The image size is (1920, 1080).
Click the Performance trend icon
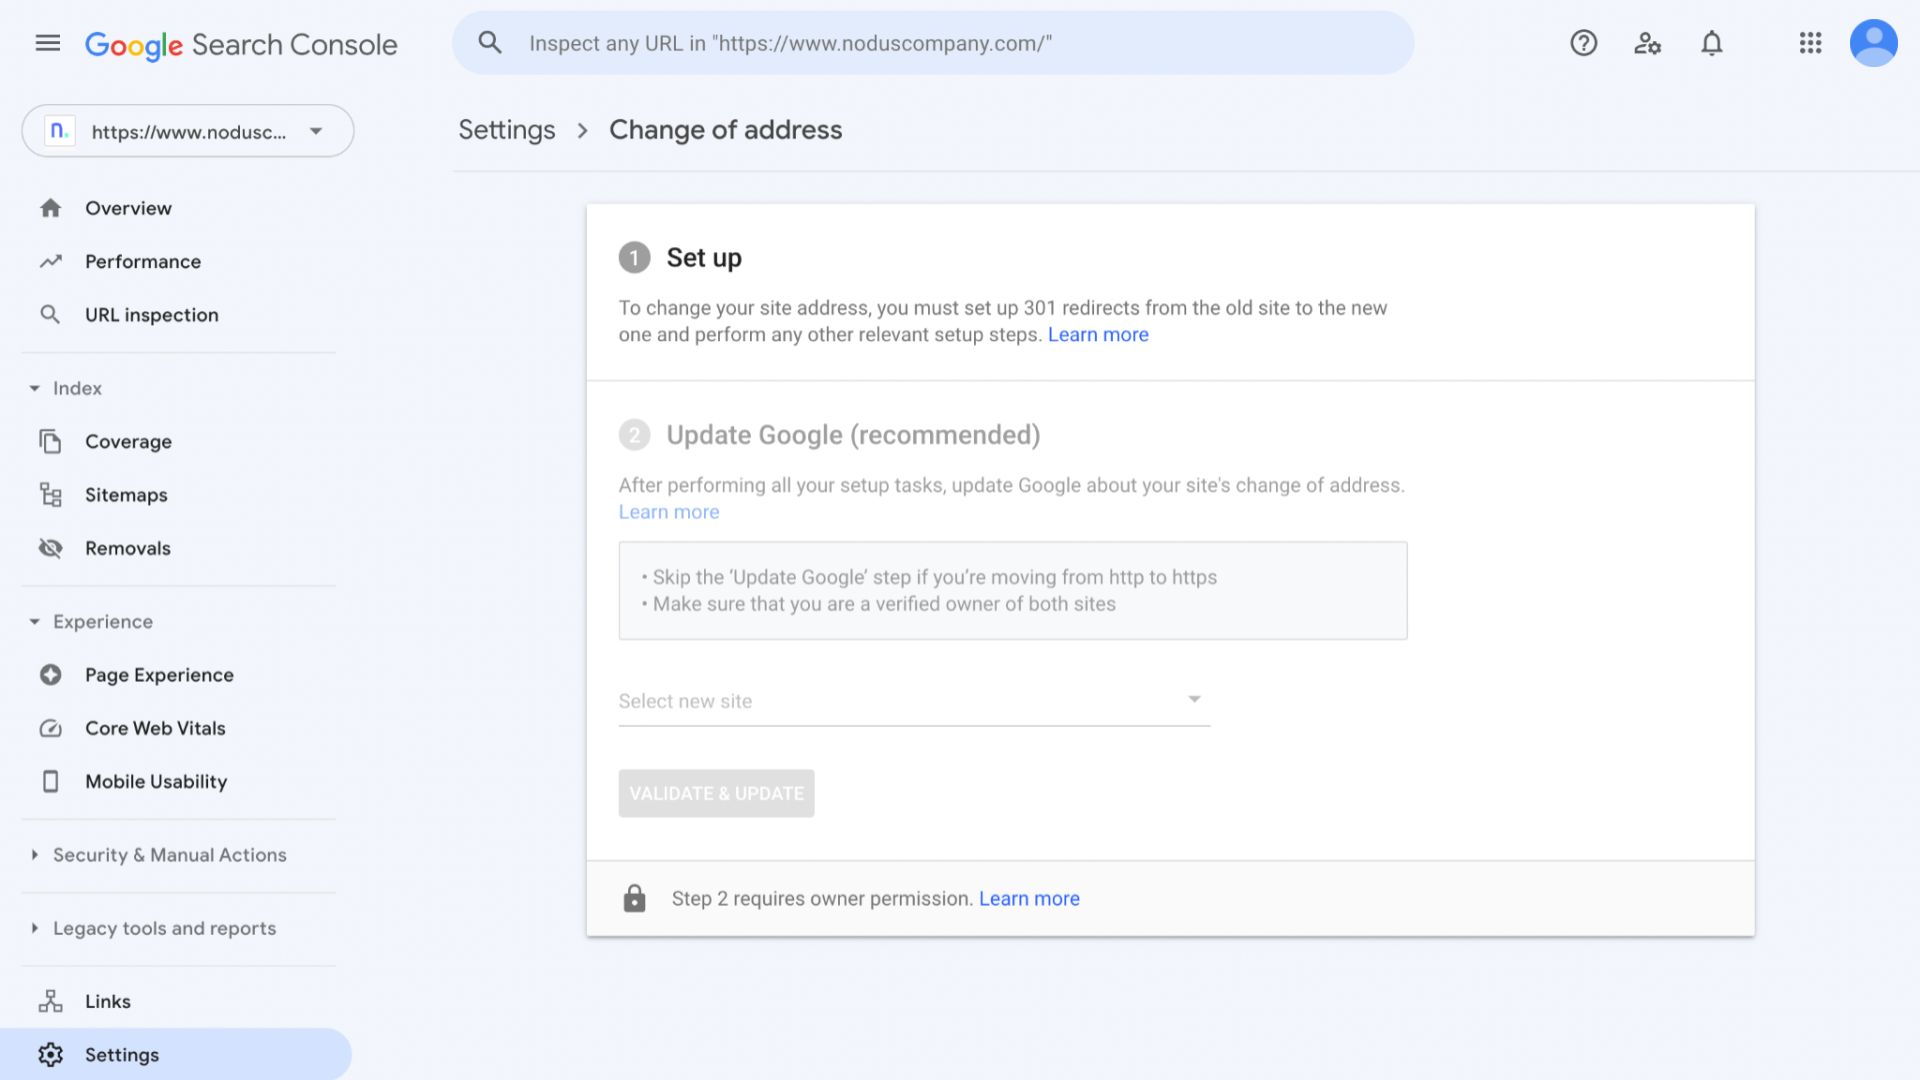pos(50,261)
